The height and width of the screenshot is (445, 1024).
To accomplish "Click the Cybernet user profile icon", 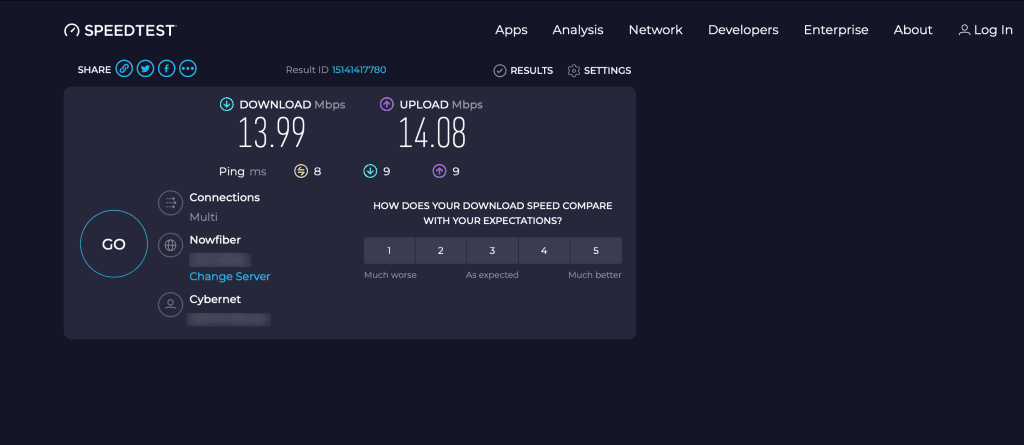I will point(170,305).
